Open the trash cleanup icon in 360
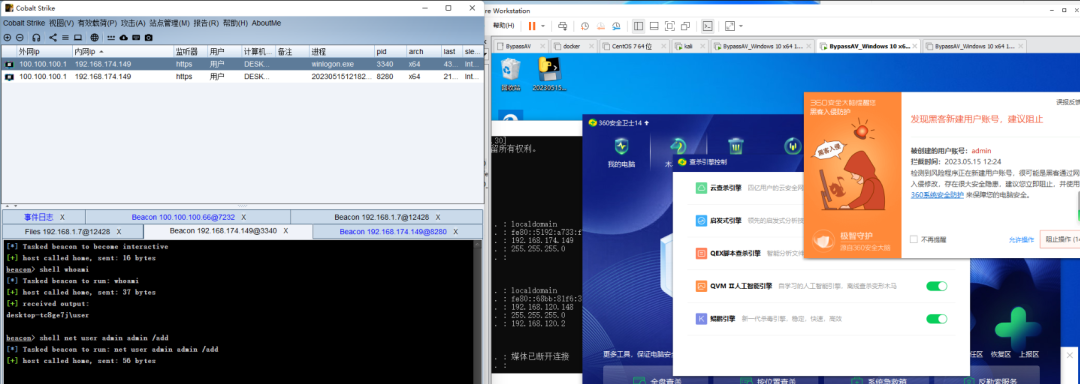Image resolution: width=1080 pixels, height=384 pixels. click(736, 147)
